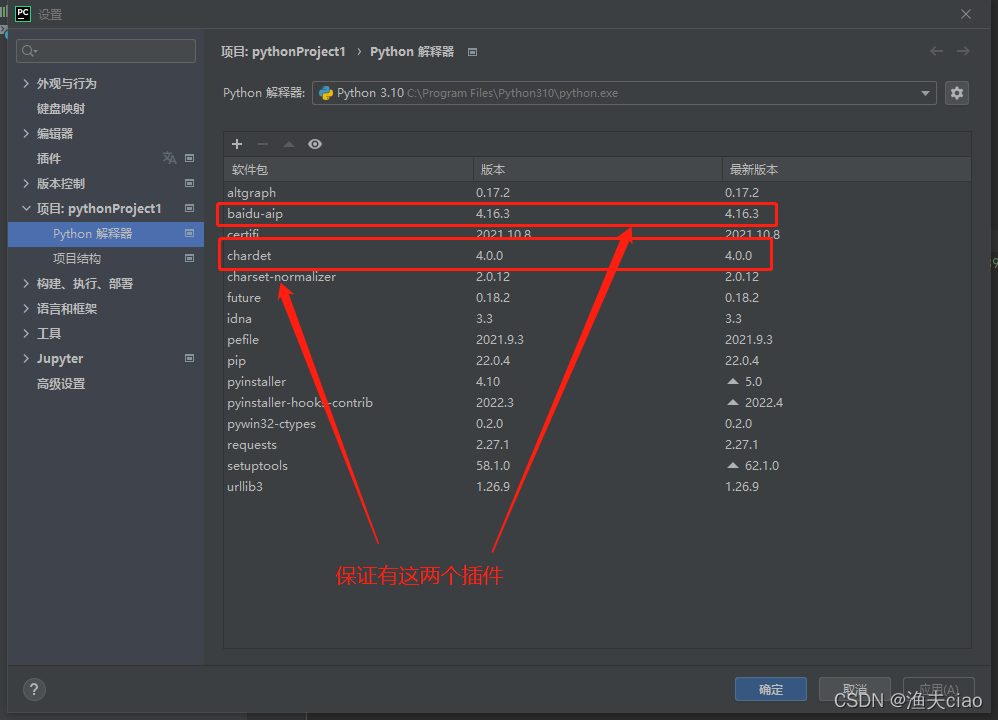
Task: Click the project-level marker icon beside 插件
Action: click(x=190, y=158)
